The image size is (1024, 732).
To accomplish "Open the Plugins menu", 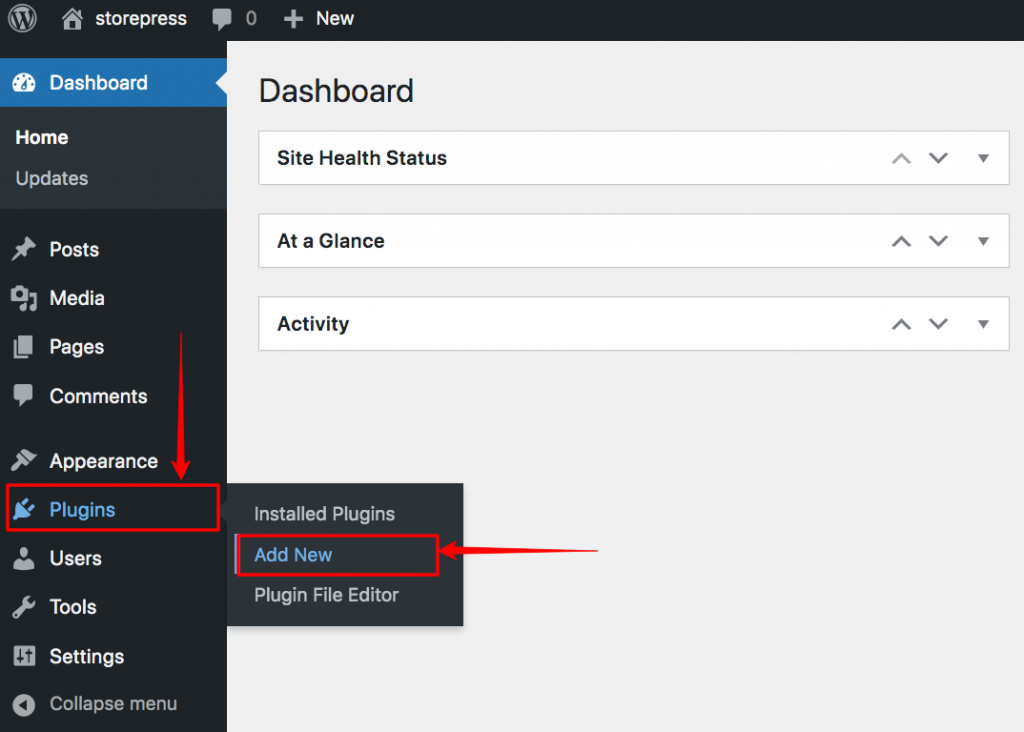I will tap(82, 509).
